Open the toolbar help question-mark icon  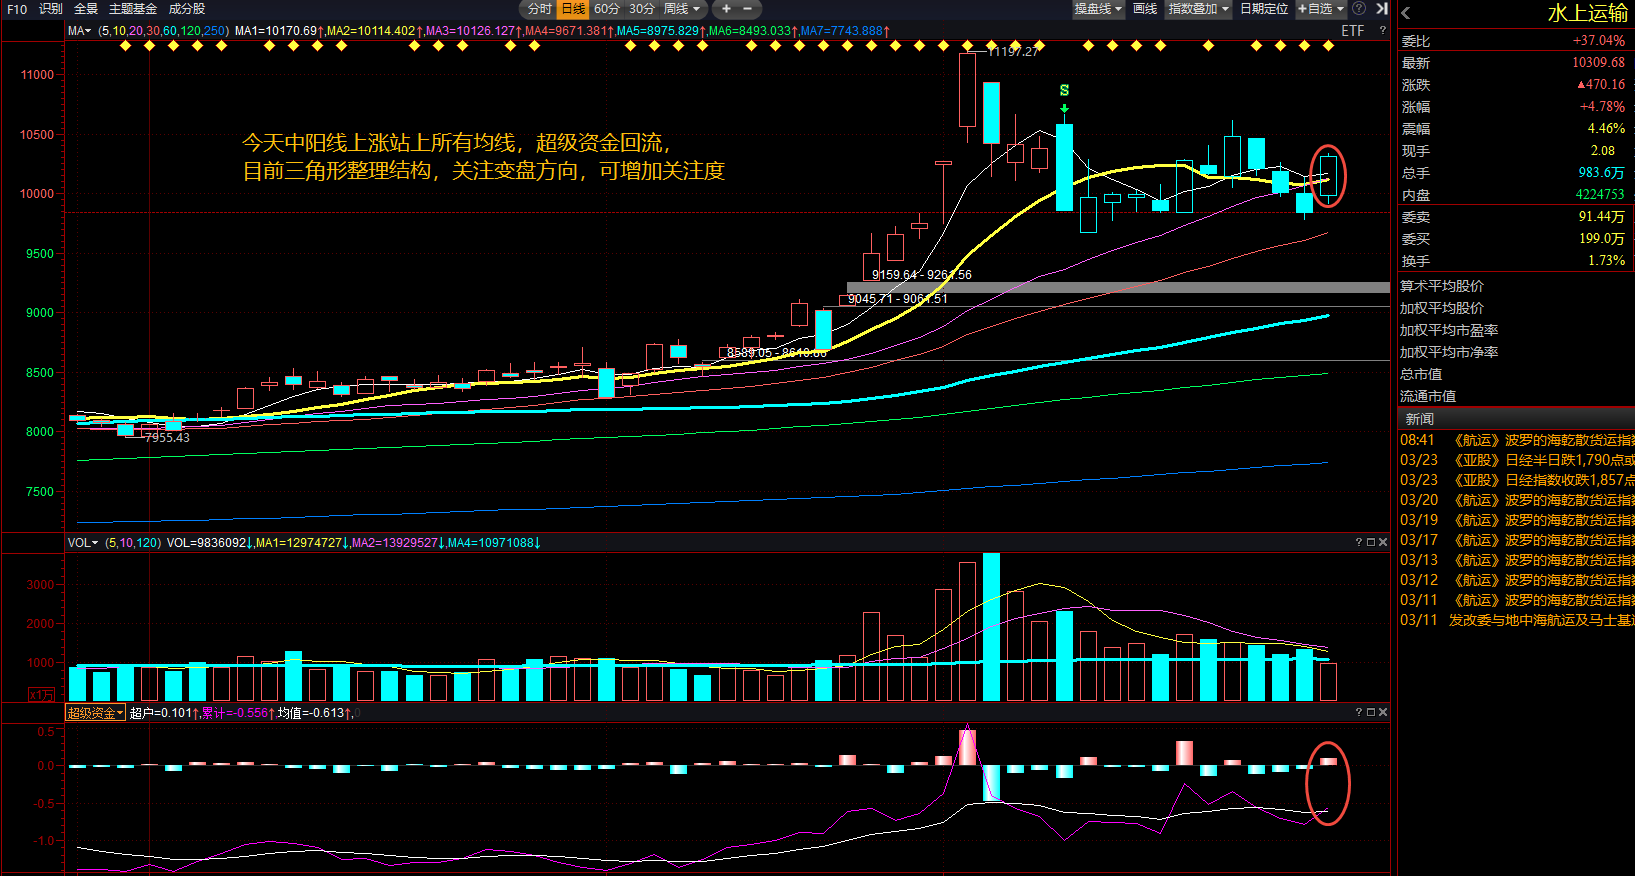[x=1359, y=9]
